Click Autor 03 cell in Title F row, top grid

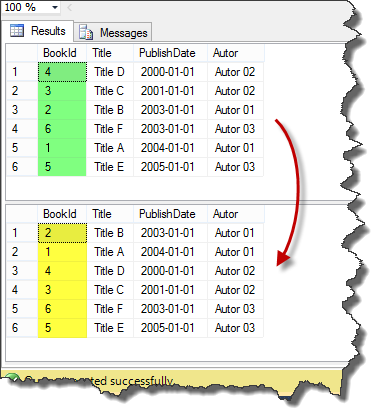point(235,129)
